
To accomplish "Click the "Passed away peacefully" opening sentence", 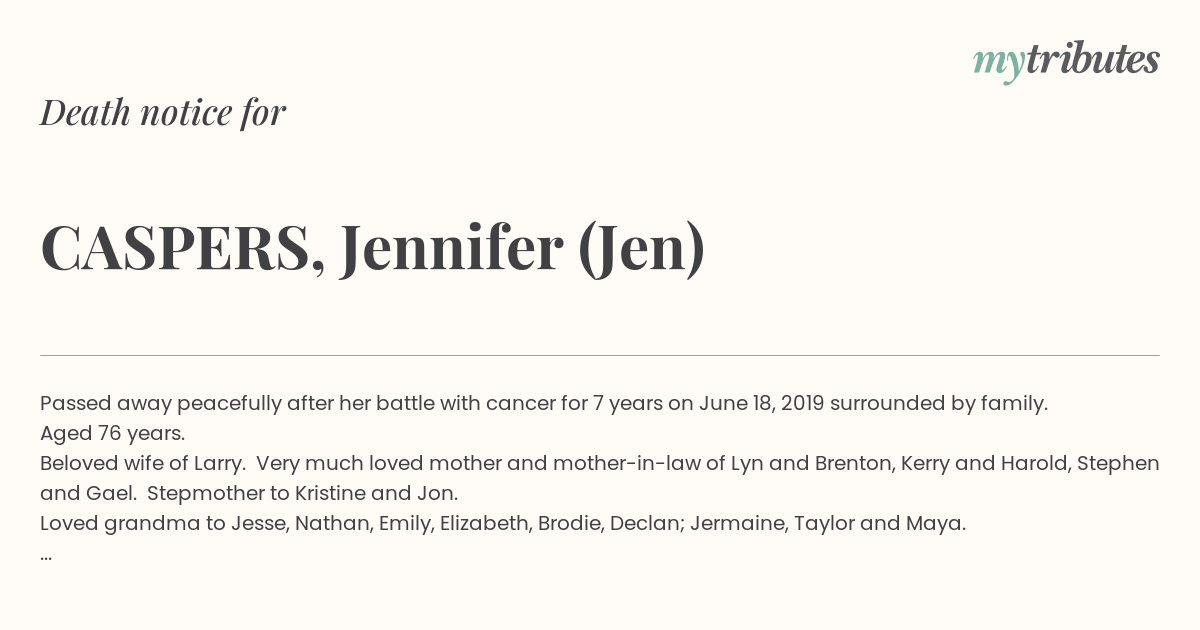I will click(x=544, y=404).
